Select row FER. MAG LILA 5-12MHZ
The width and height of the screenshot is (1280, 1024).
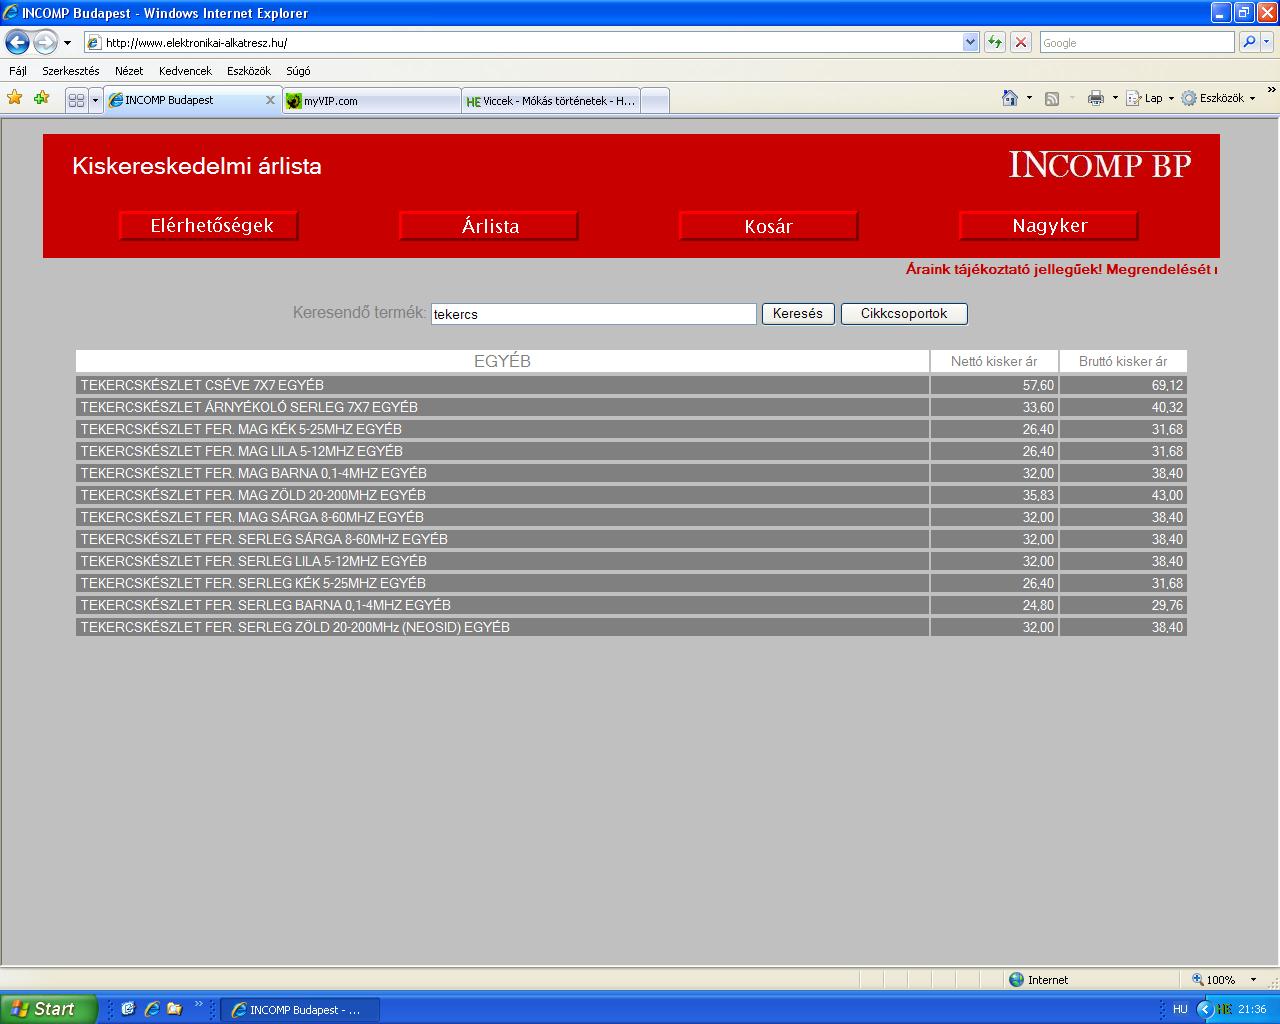(502, 451)
